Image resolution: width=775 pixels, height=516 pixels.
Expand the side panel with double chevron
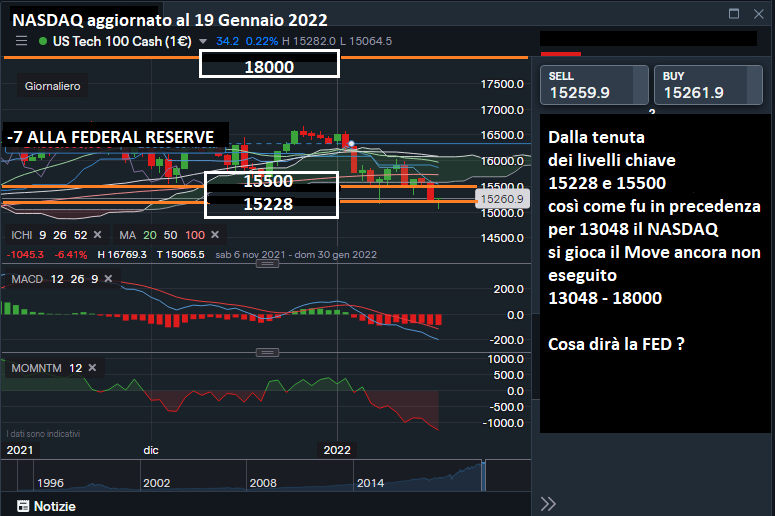[548, 504]
